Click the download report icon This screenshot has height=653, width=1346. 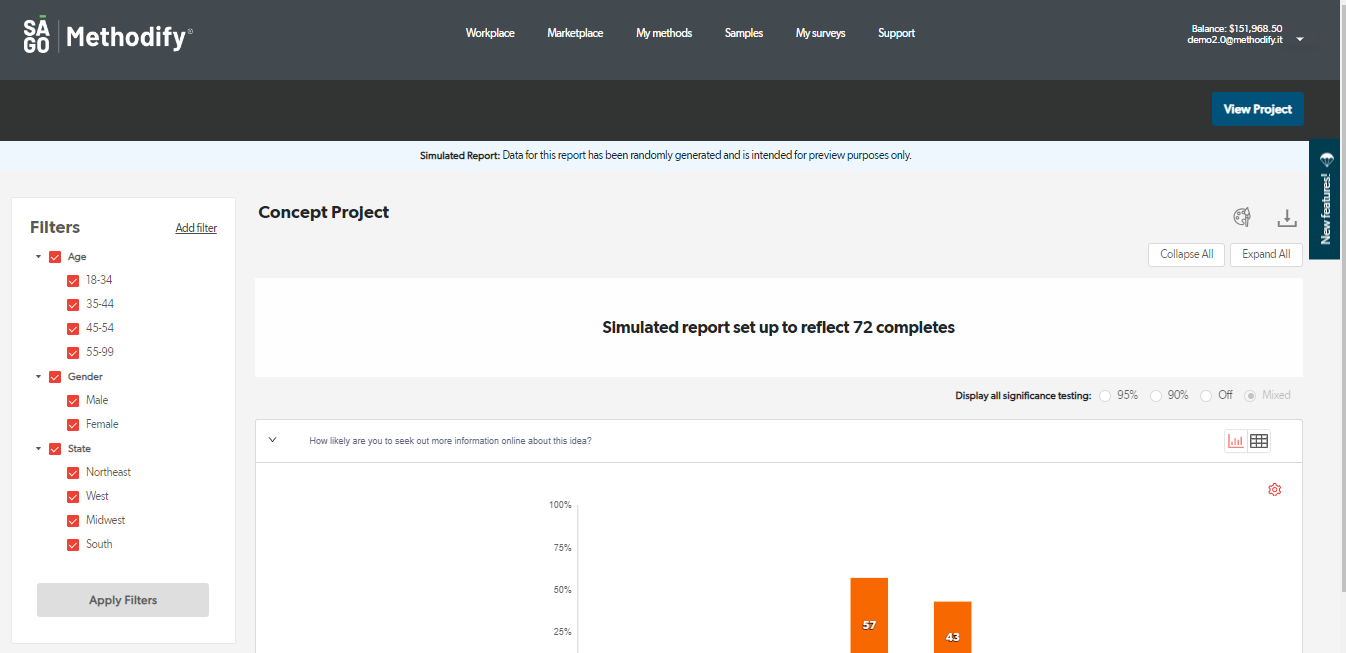tap(1286, 217)
